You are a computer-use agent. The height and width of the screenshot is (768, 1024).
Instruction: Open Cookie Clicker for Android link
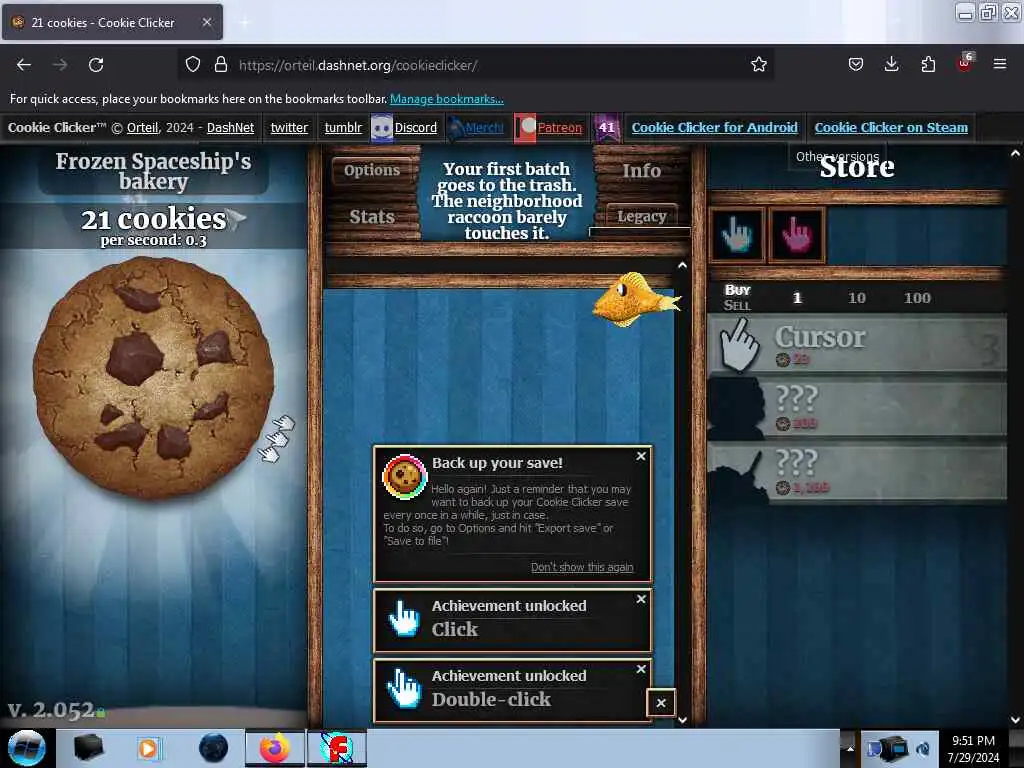[714, 127]
